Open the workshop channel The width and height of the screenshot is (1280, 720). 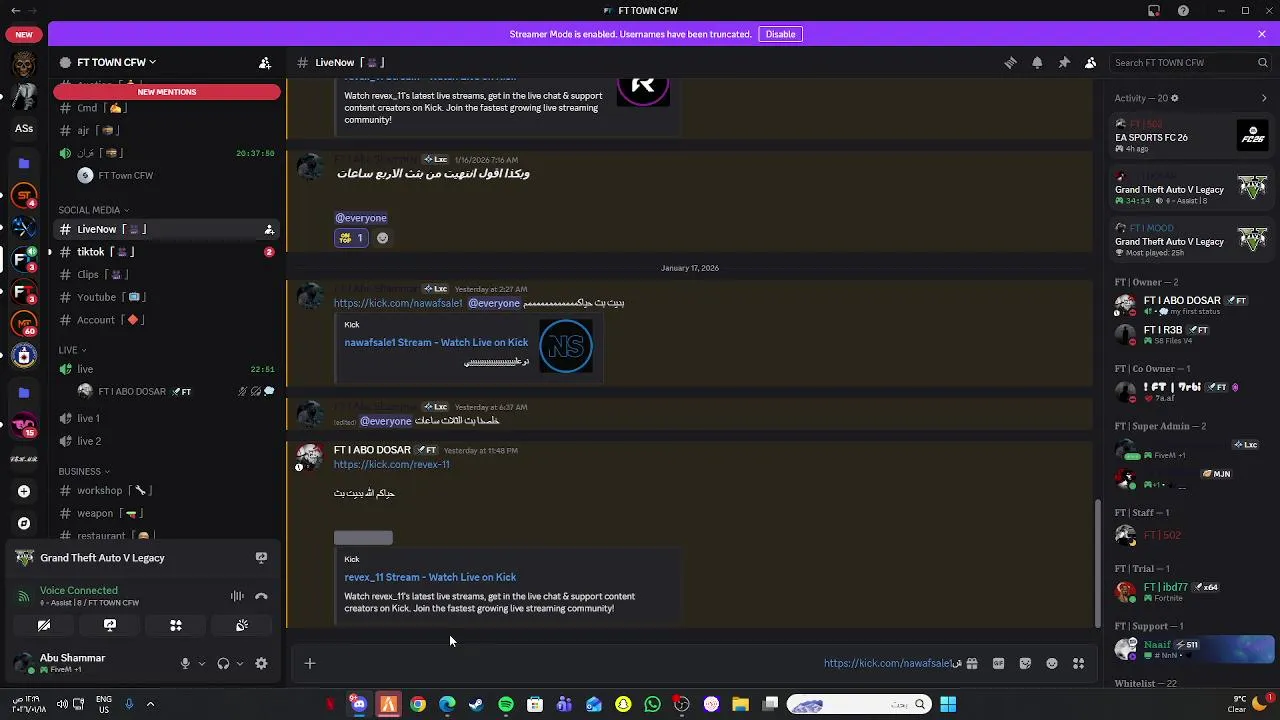pos(166,491)
